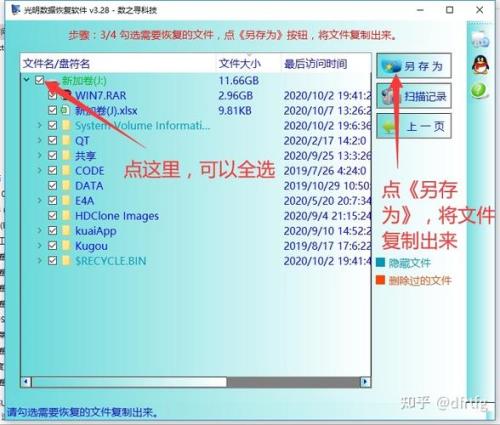Uncheck the DATA folder checkbox
This screenshot has height=425, width=500.
(52, 185)
